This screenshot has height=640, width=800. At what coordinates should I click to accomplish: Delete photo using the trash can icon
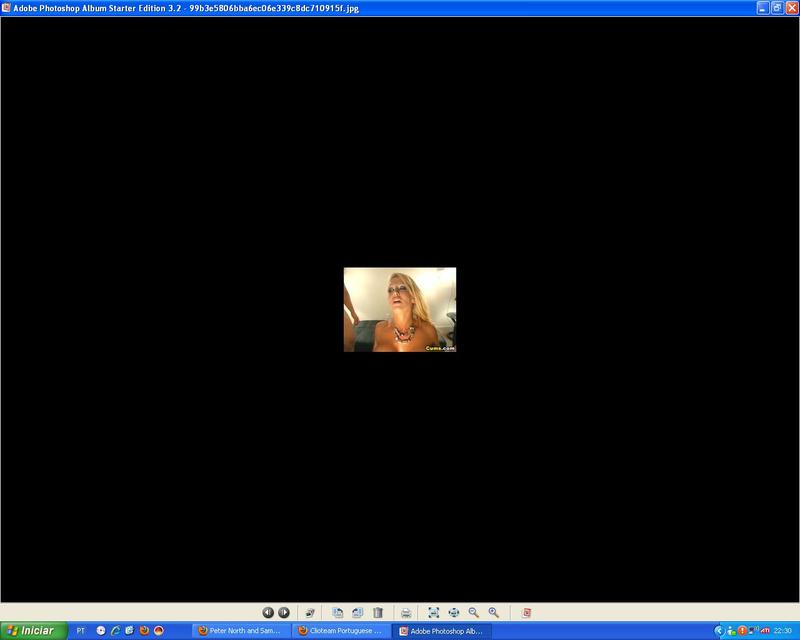click(x=378, y=612)
